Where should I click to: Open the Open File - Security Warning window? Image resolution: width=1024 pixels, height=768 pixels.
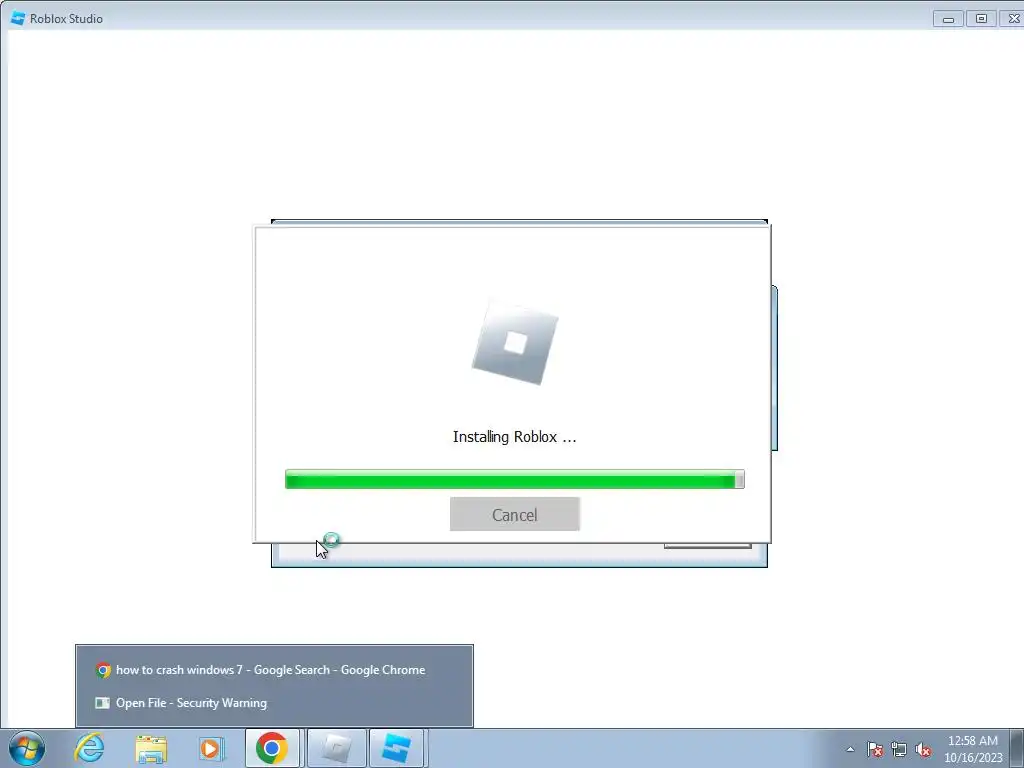tap(274, 703)
